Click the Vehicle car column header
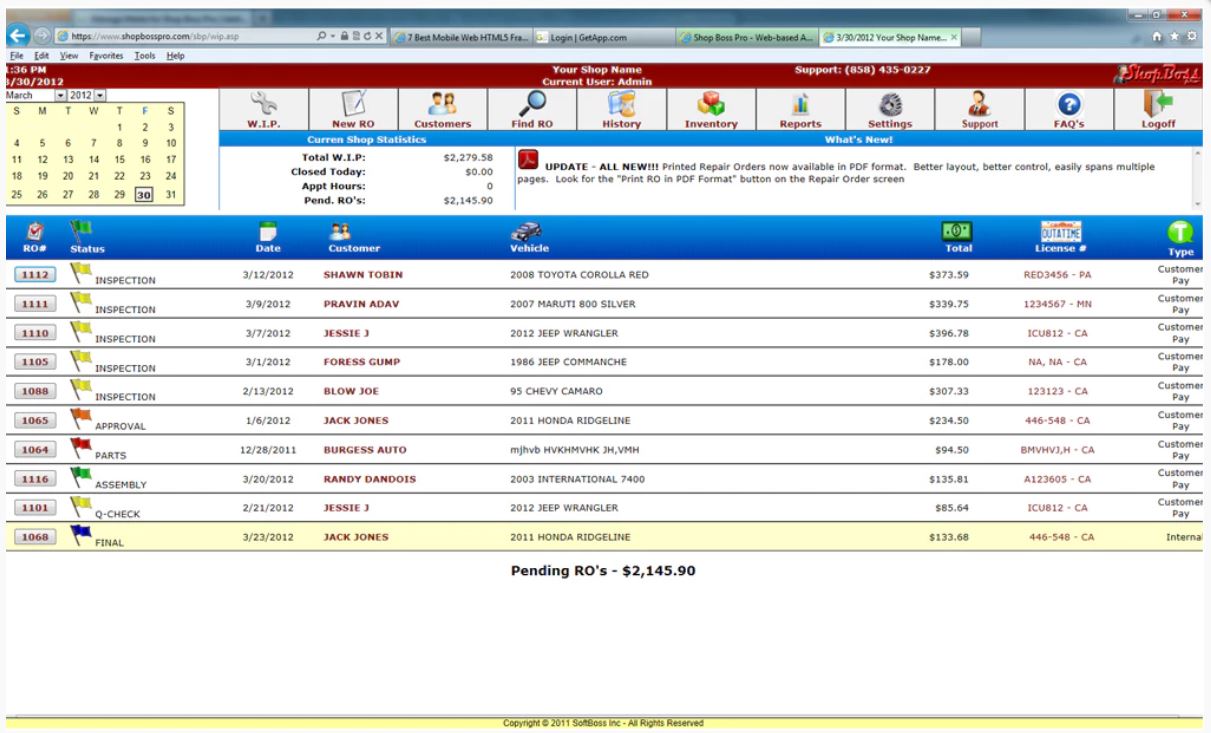Viewport: 1211px width, 733px height. 528,231
